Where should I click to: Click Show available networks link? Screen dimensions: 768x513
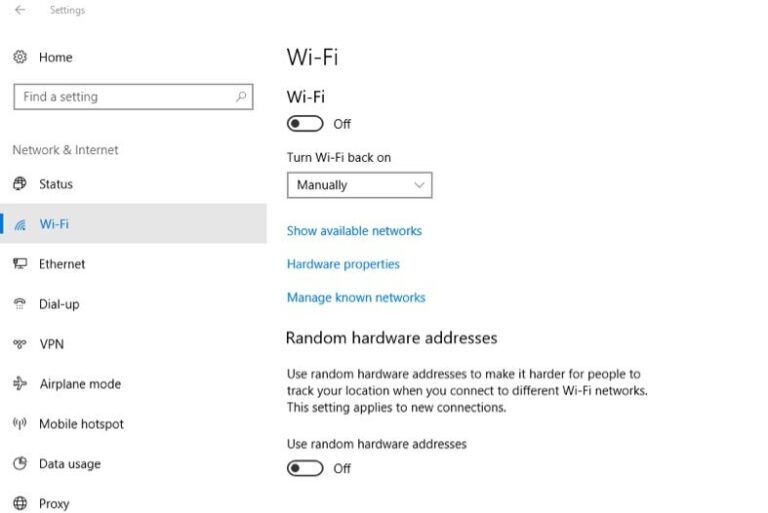[x=354, y=231]
